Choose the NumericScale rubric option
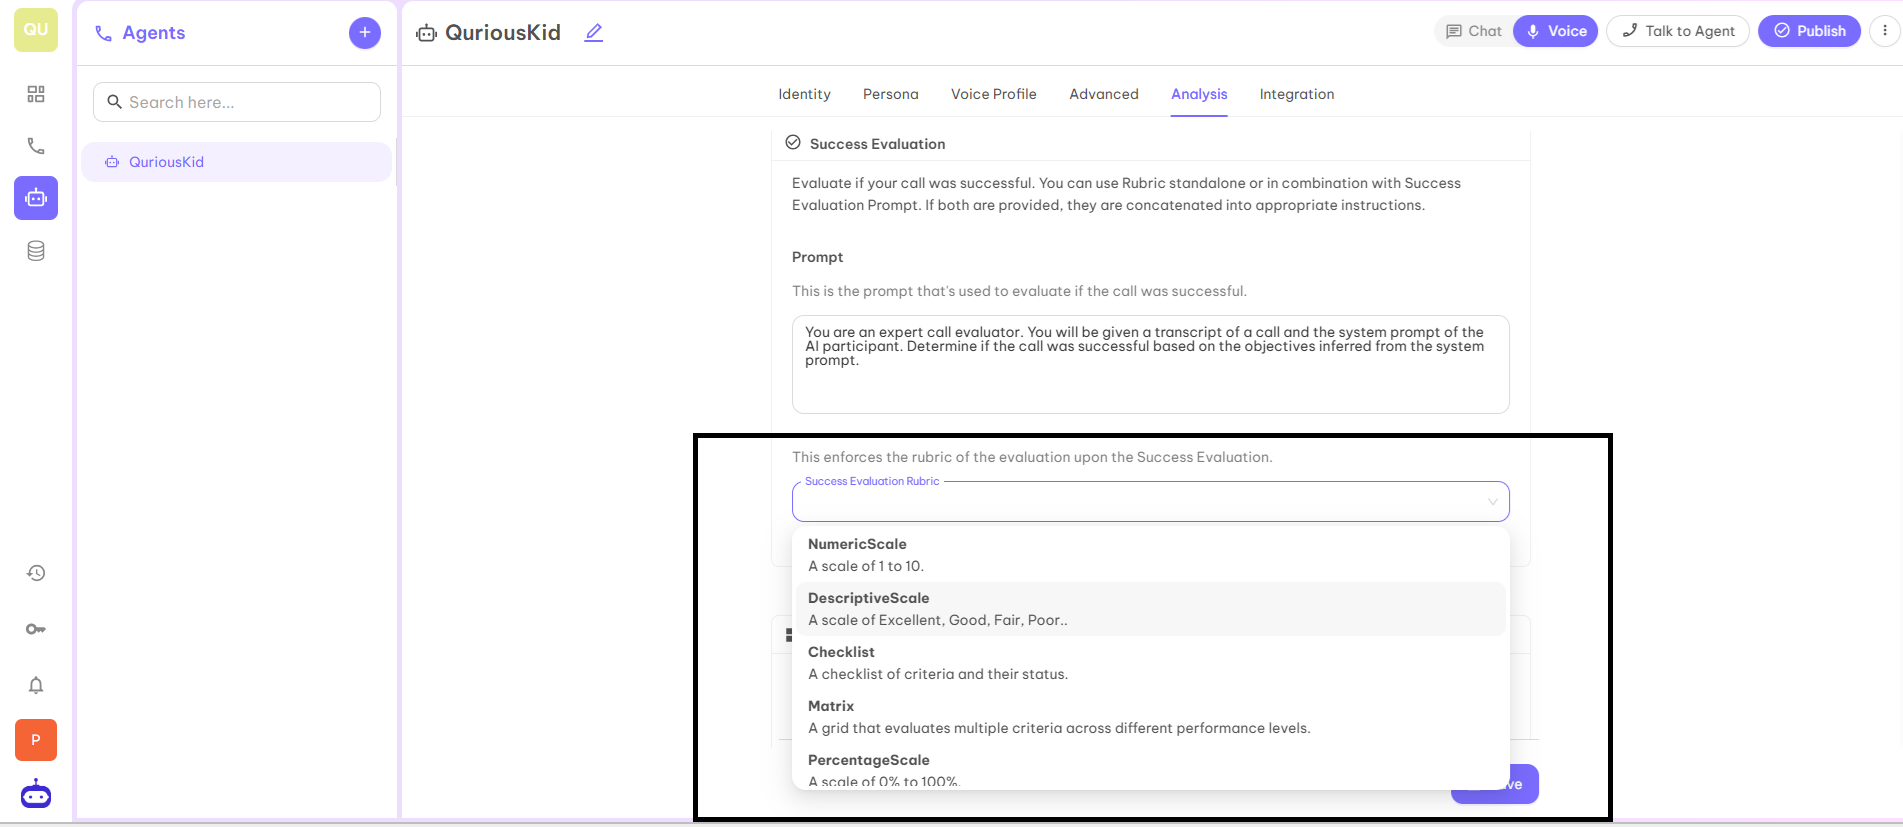 coord(1150,555)
